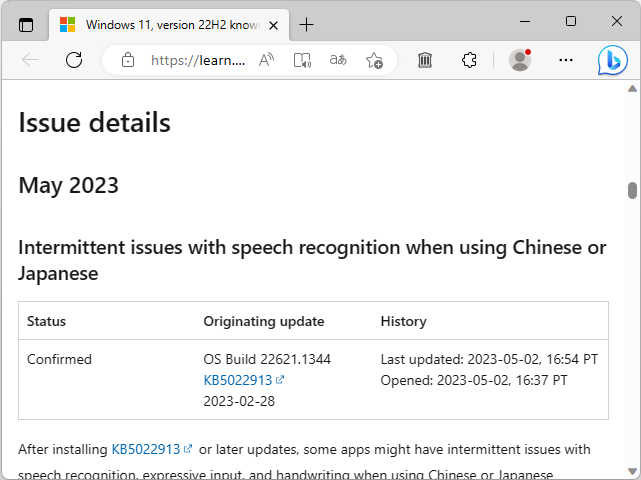Click the Issue details heading
Image resolution: width=641 pixels, height=480 pixels.
(x=94, y=122)
